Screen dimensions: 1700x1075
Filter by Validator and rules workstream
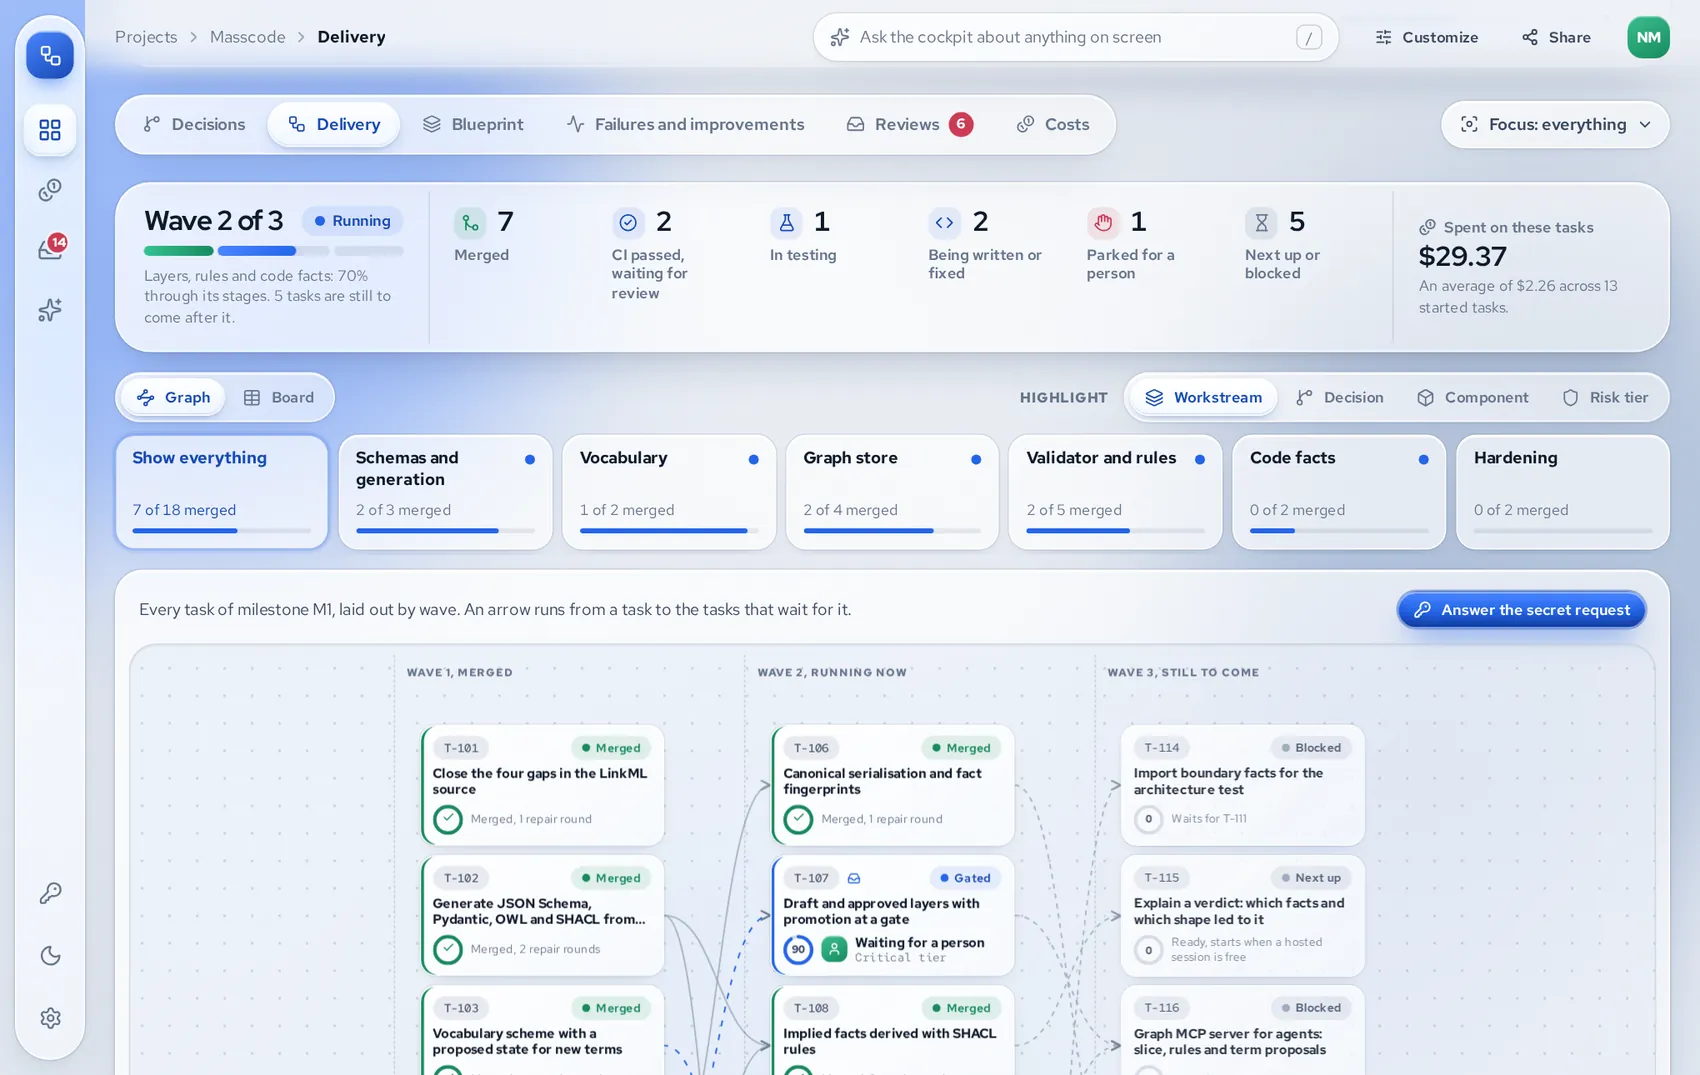click(x=1115, y=491)
